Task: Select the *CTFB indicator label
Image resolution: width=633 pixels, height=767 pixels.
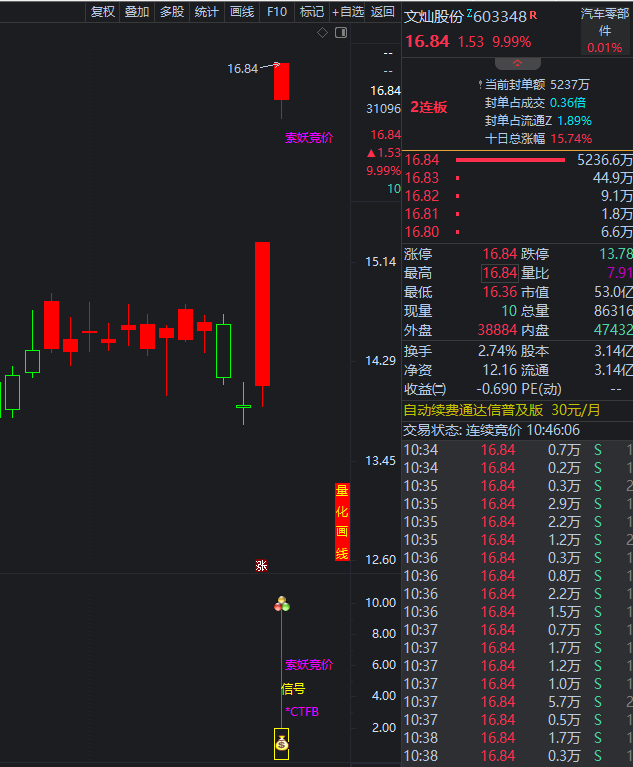Action: (x=302, y=712)
